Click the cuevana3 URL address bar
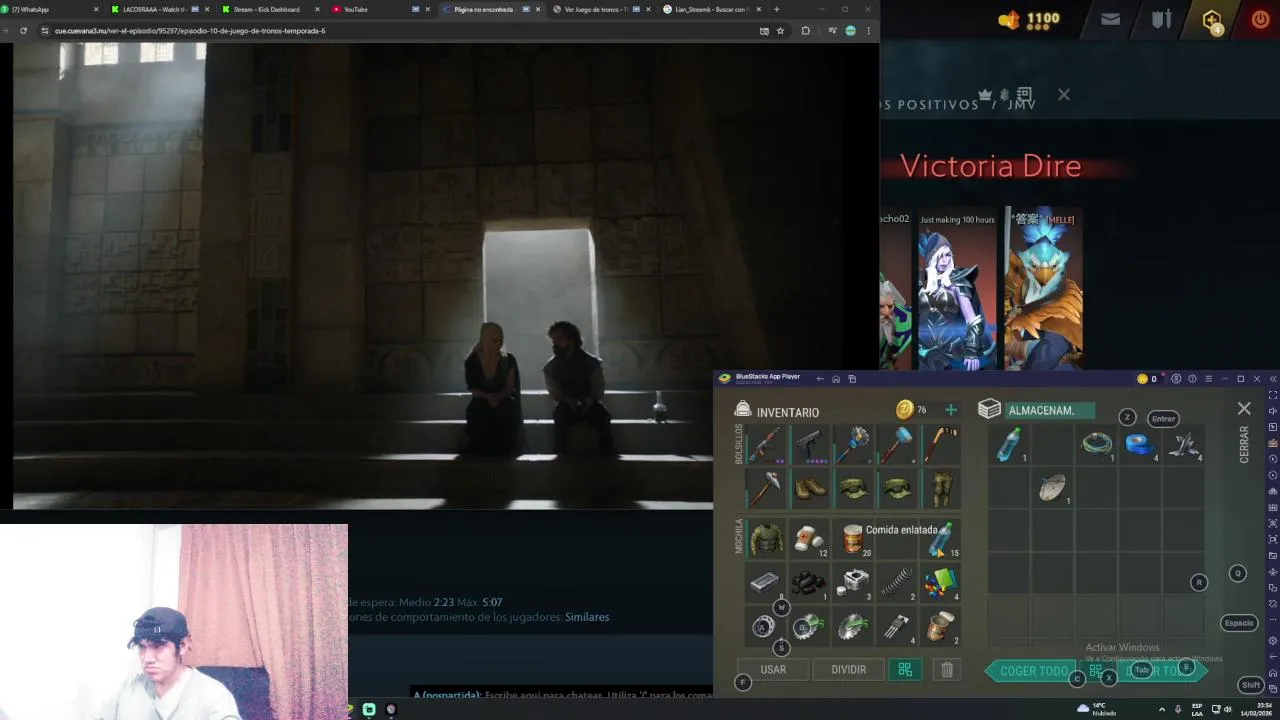Image resolution: width=1280 pixels, height=720 pixels. (400, 31)
